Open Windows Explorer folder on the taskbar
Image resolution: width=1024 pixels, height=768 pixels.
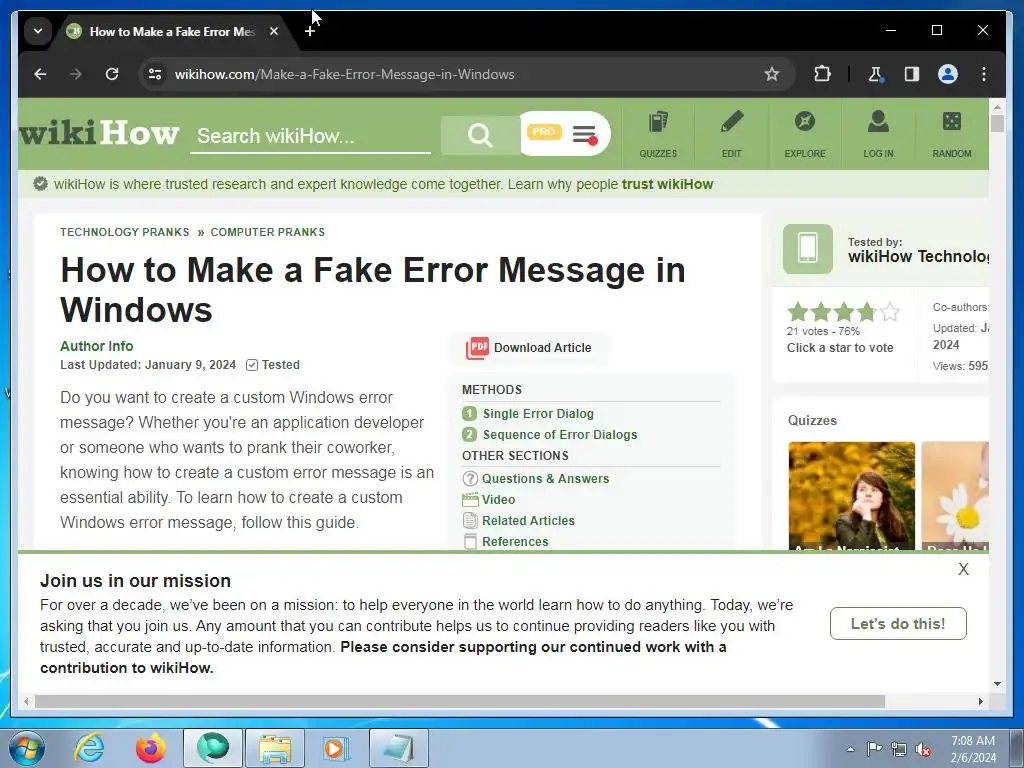pos(275,748)
